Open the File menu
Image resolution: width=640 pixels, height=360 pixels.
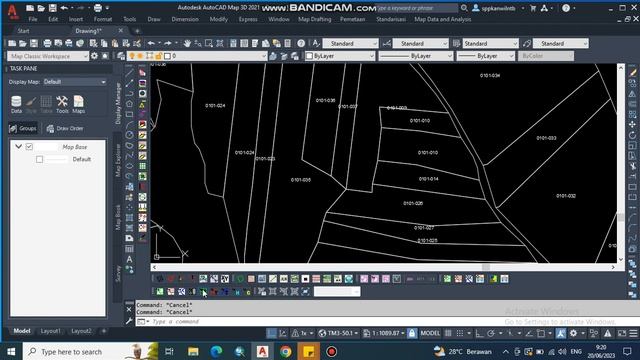tap(33, 19)
